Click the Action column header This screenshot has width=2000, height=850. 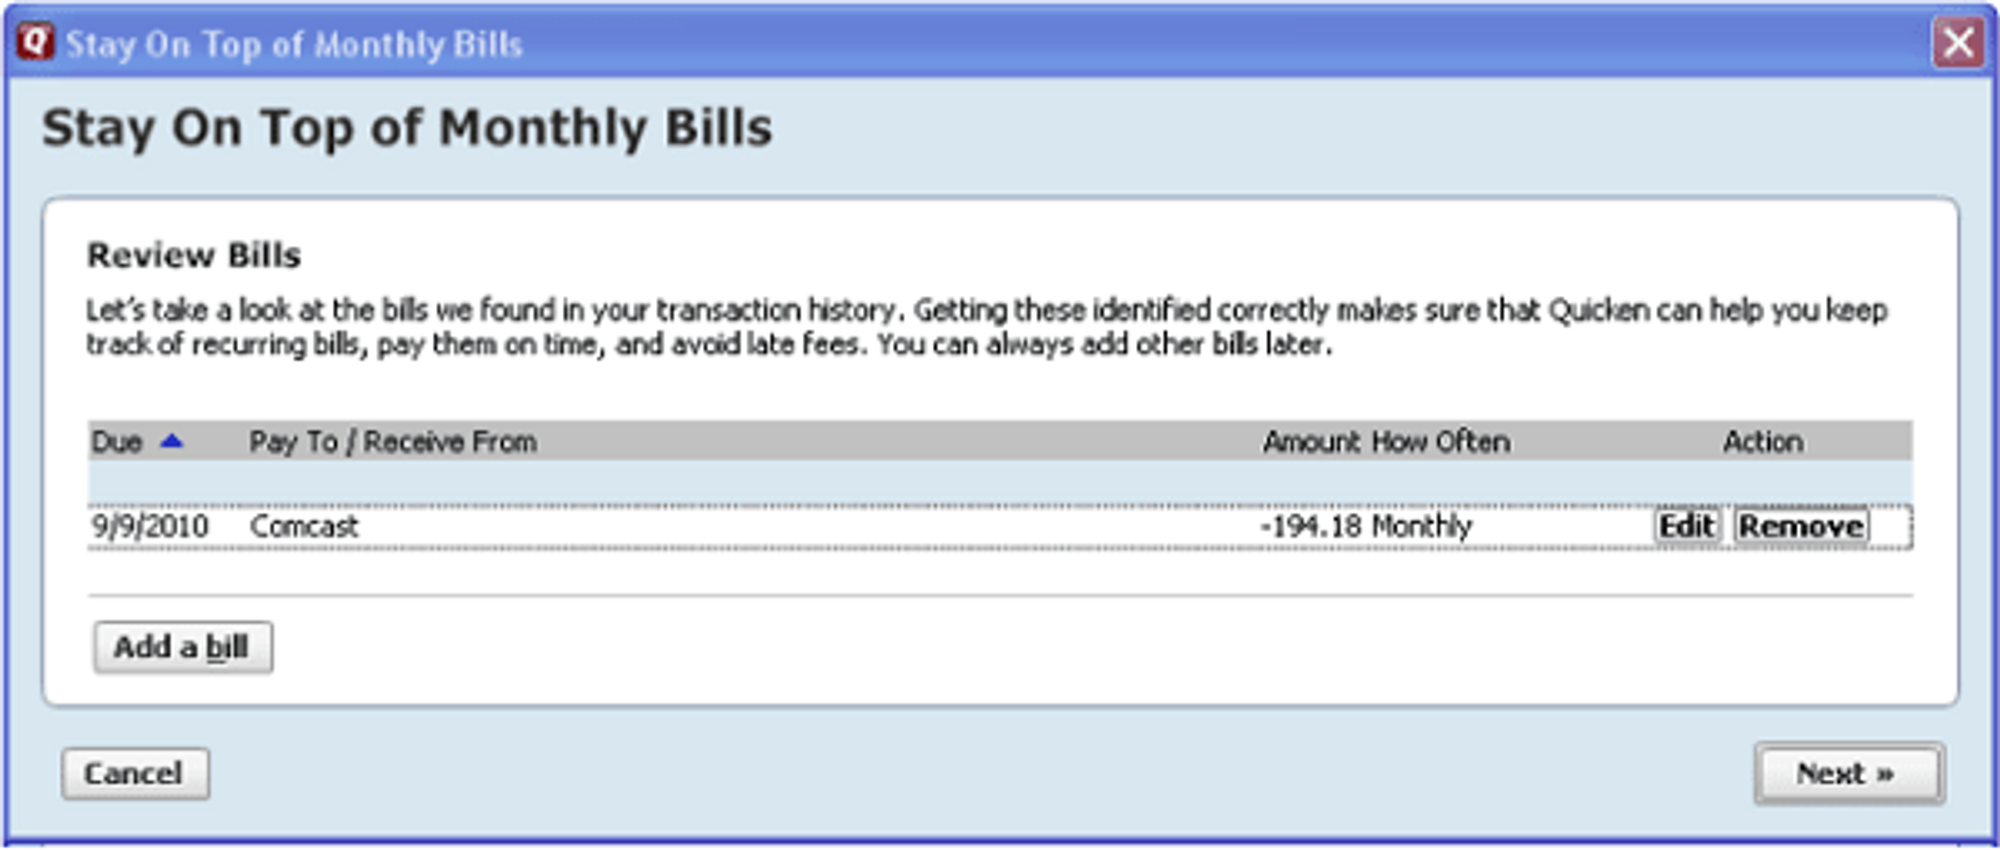(1762, 442)
